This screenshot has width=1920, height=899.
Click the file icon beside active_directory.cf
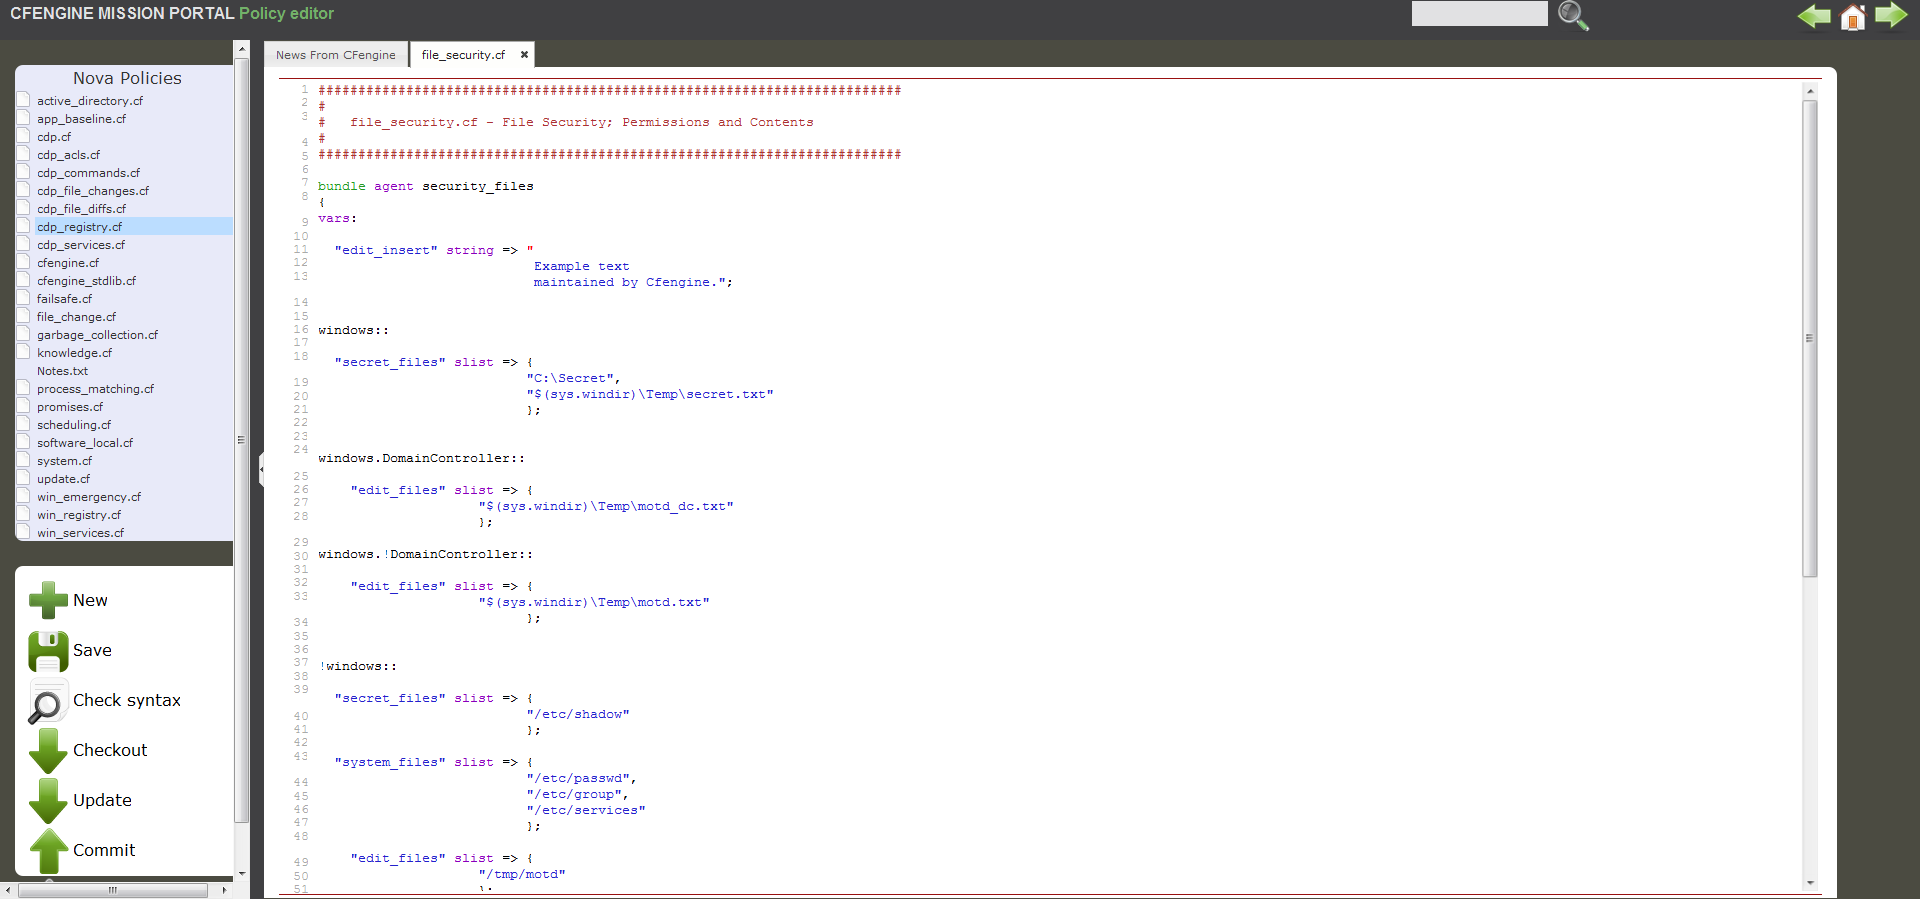pyautogui.click(x=24, y=99)
